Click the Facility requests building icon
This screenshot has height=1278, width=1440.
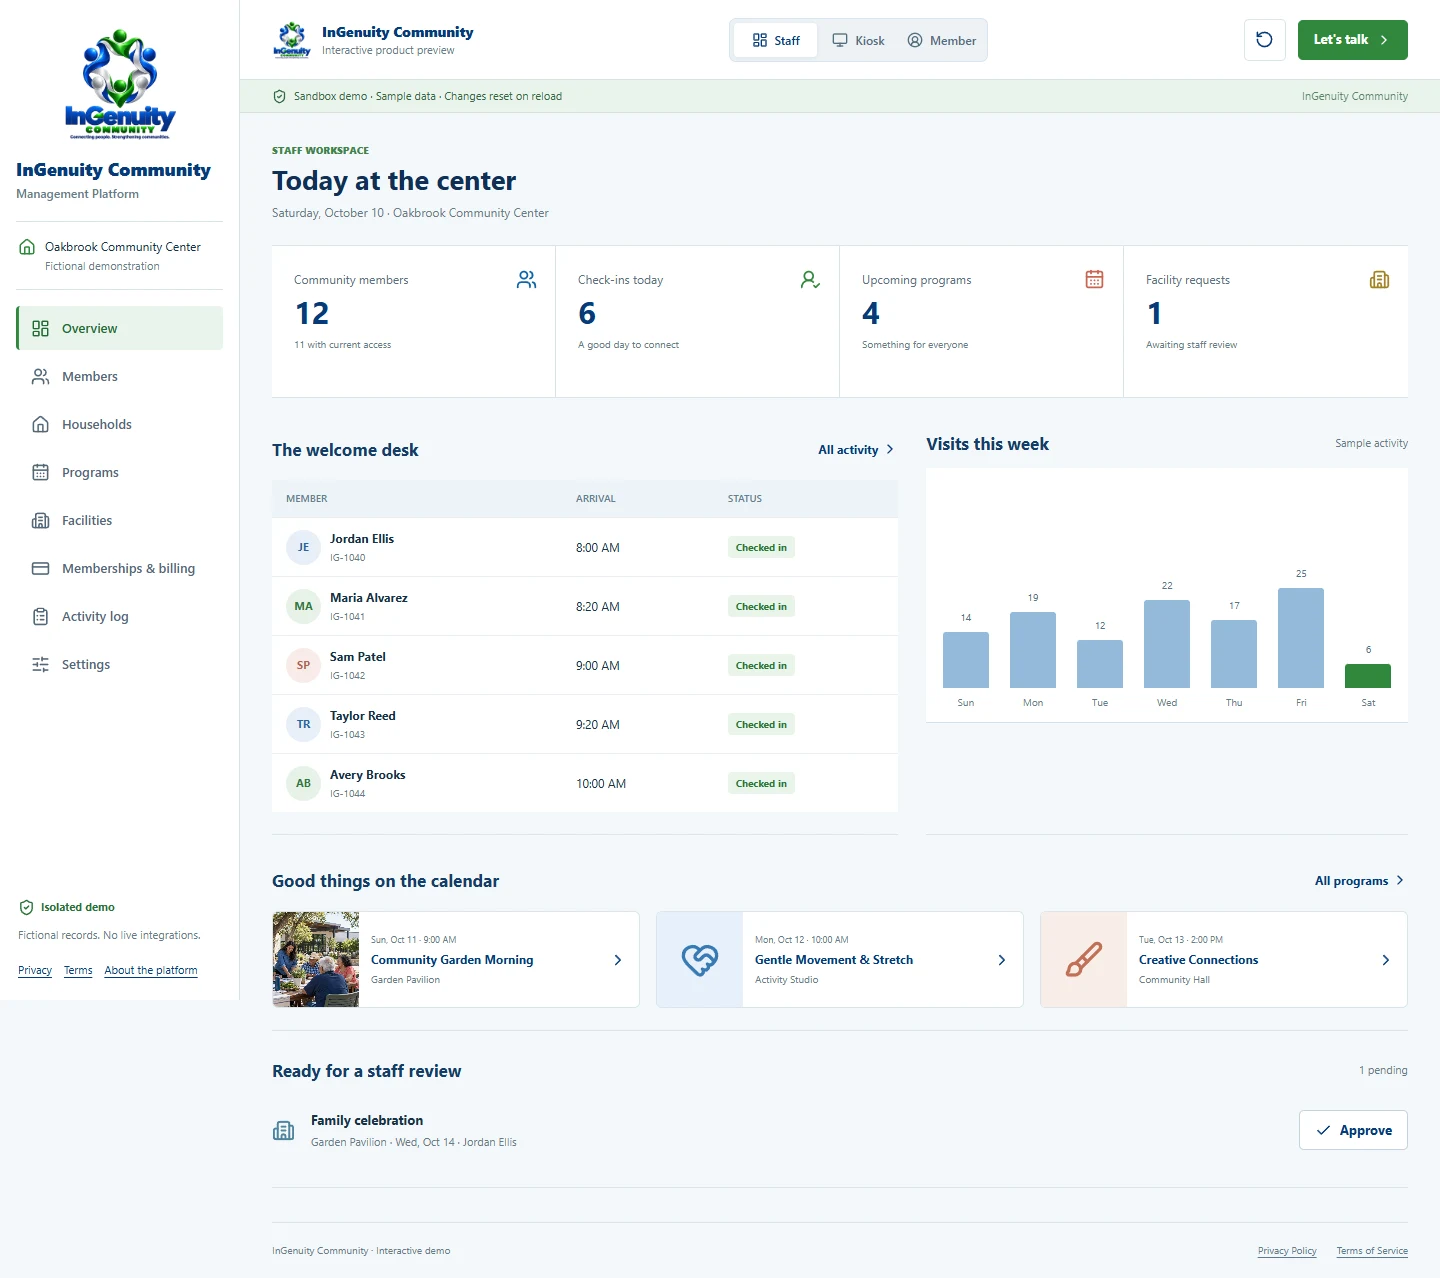pos(1379,280)
